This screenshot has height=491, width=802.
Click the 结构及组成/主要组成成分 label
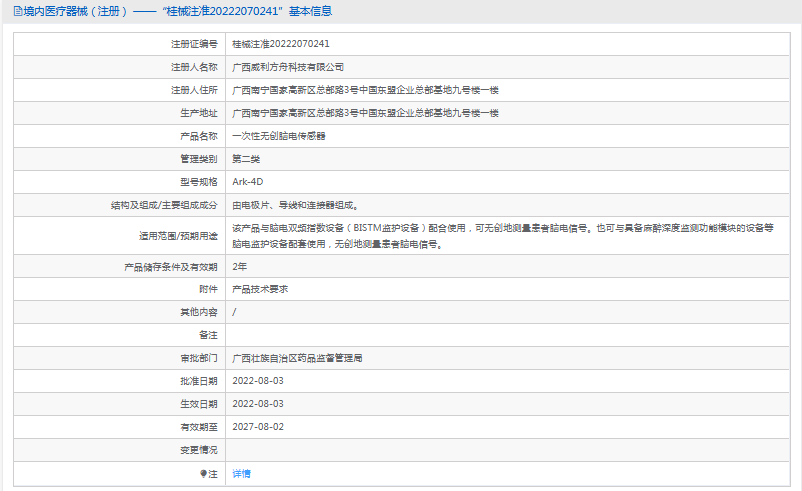pos(164,205)
